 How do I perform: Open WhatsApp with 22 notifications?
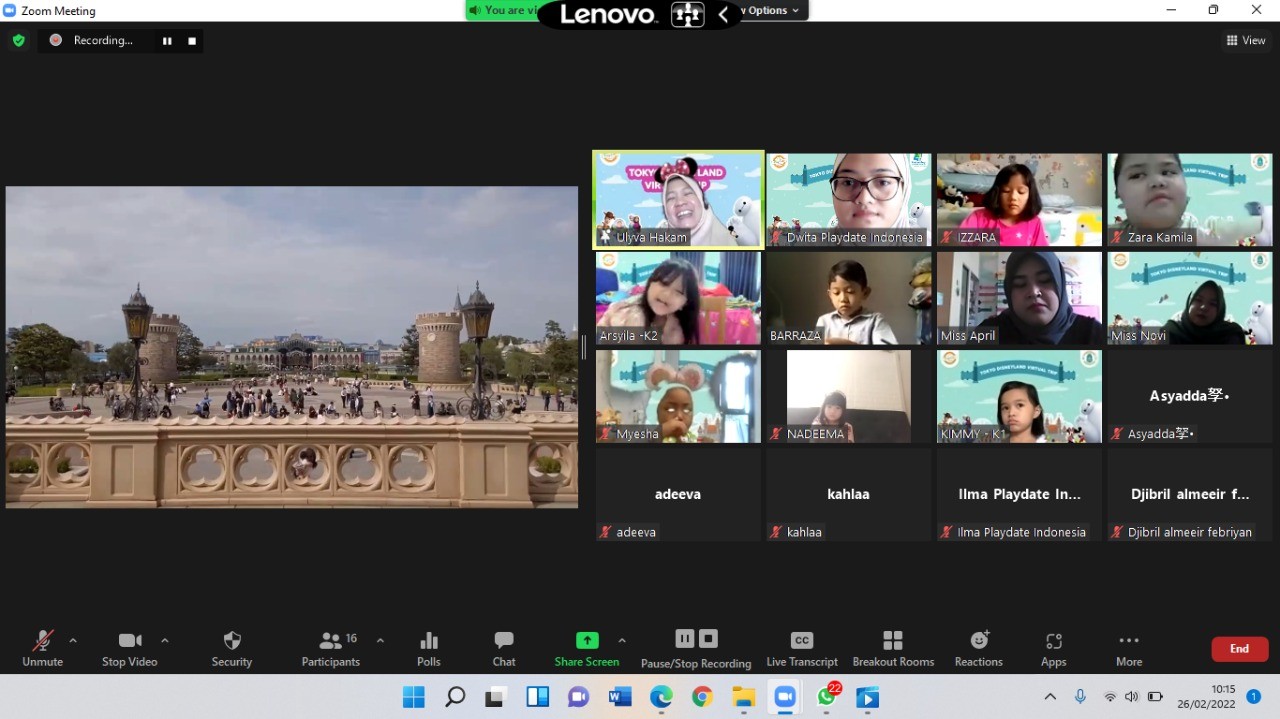pos(827,696)
